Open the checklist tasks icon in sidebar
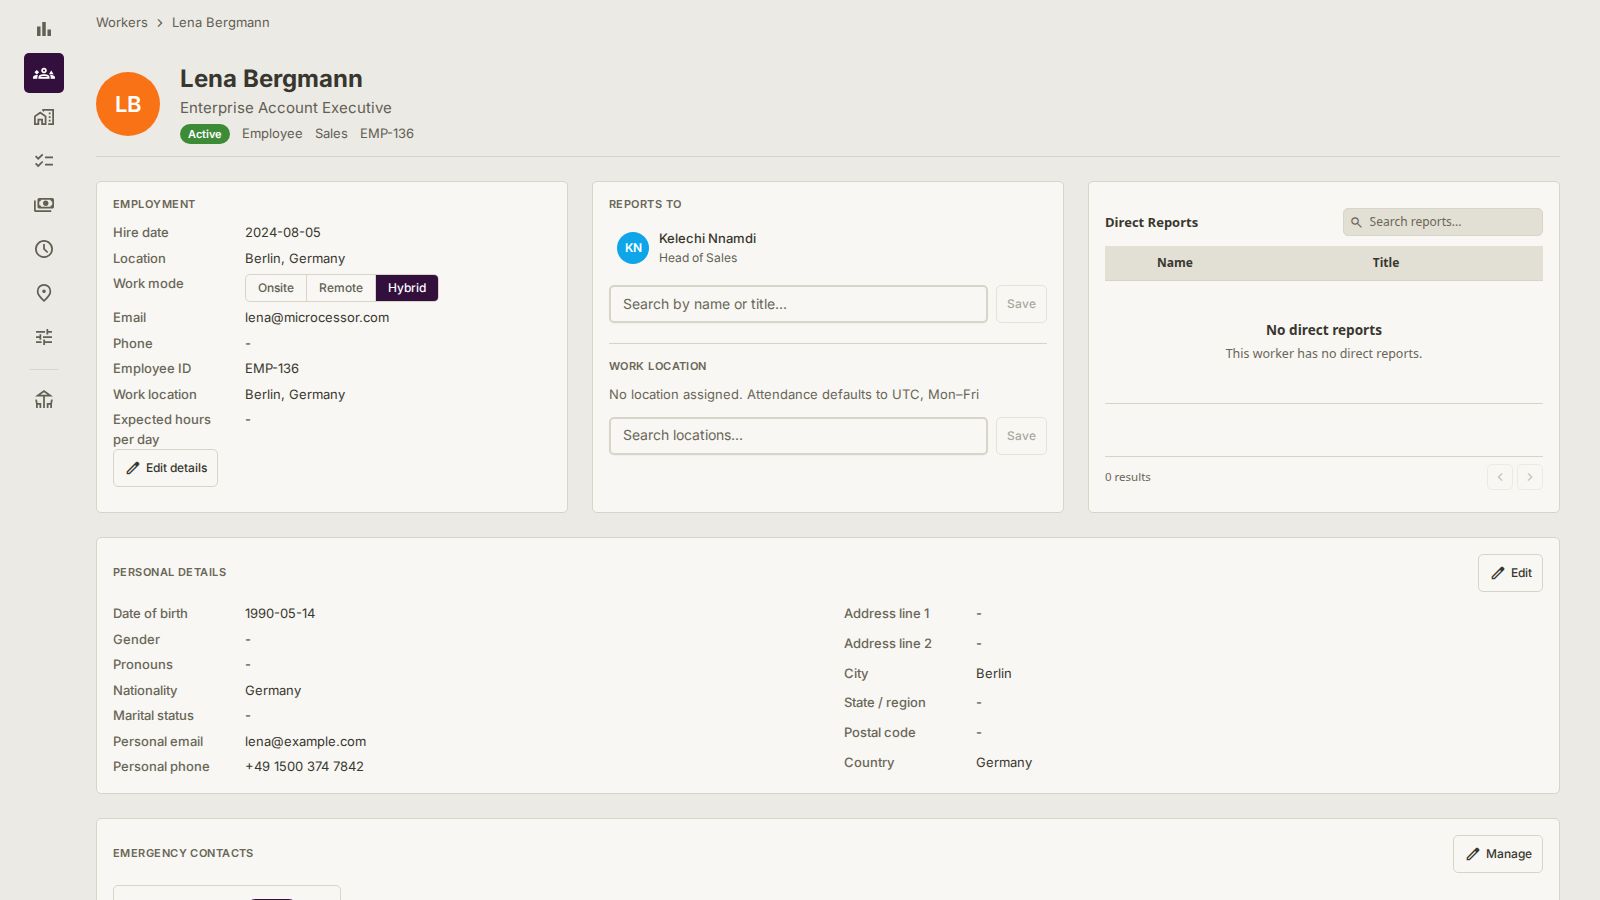Viewport: 1600px width, 900px height. tap(44, 161)
